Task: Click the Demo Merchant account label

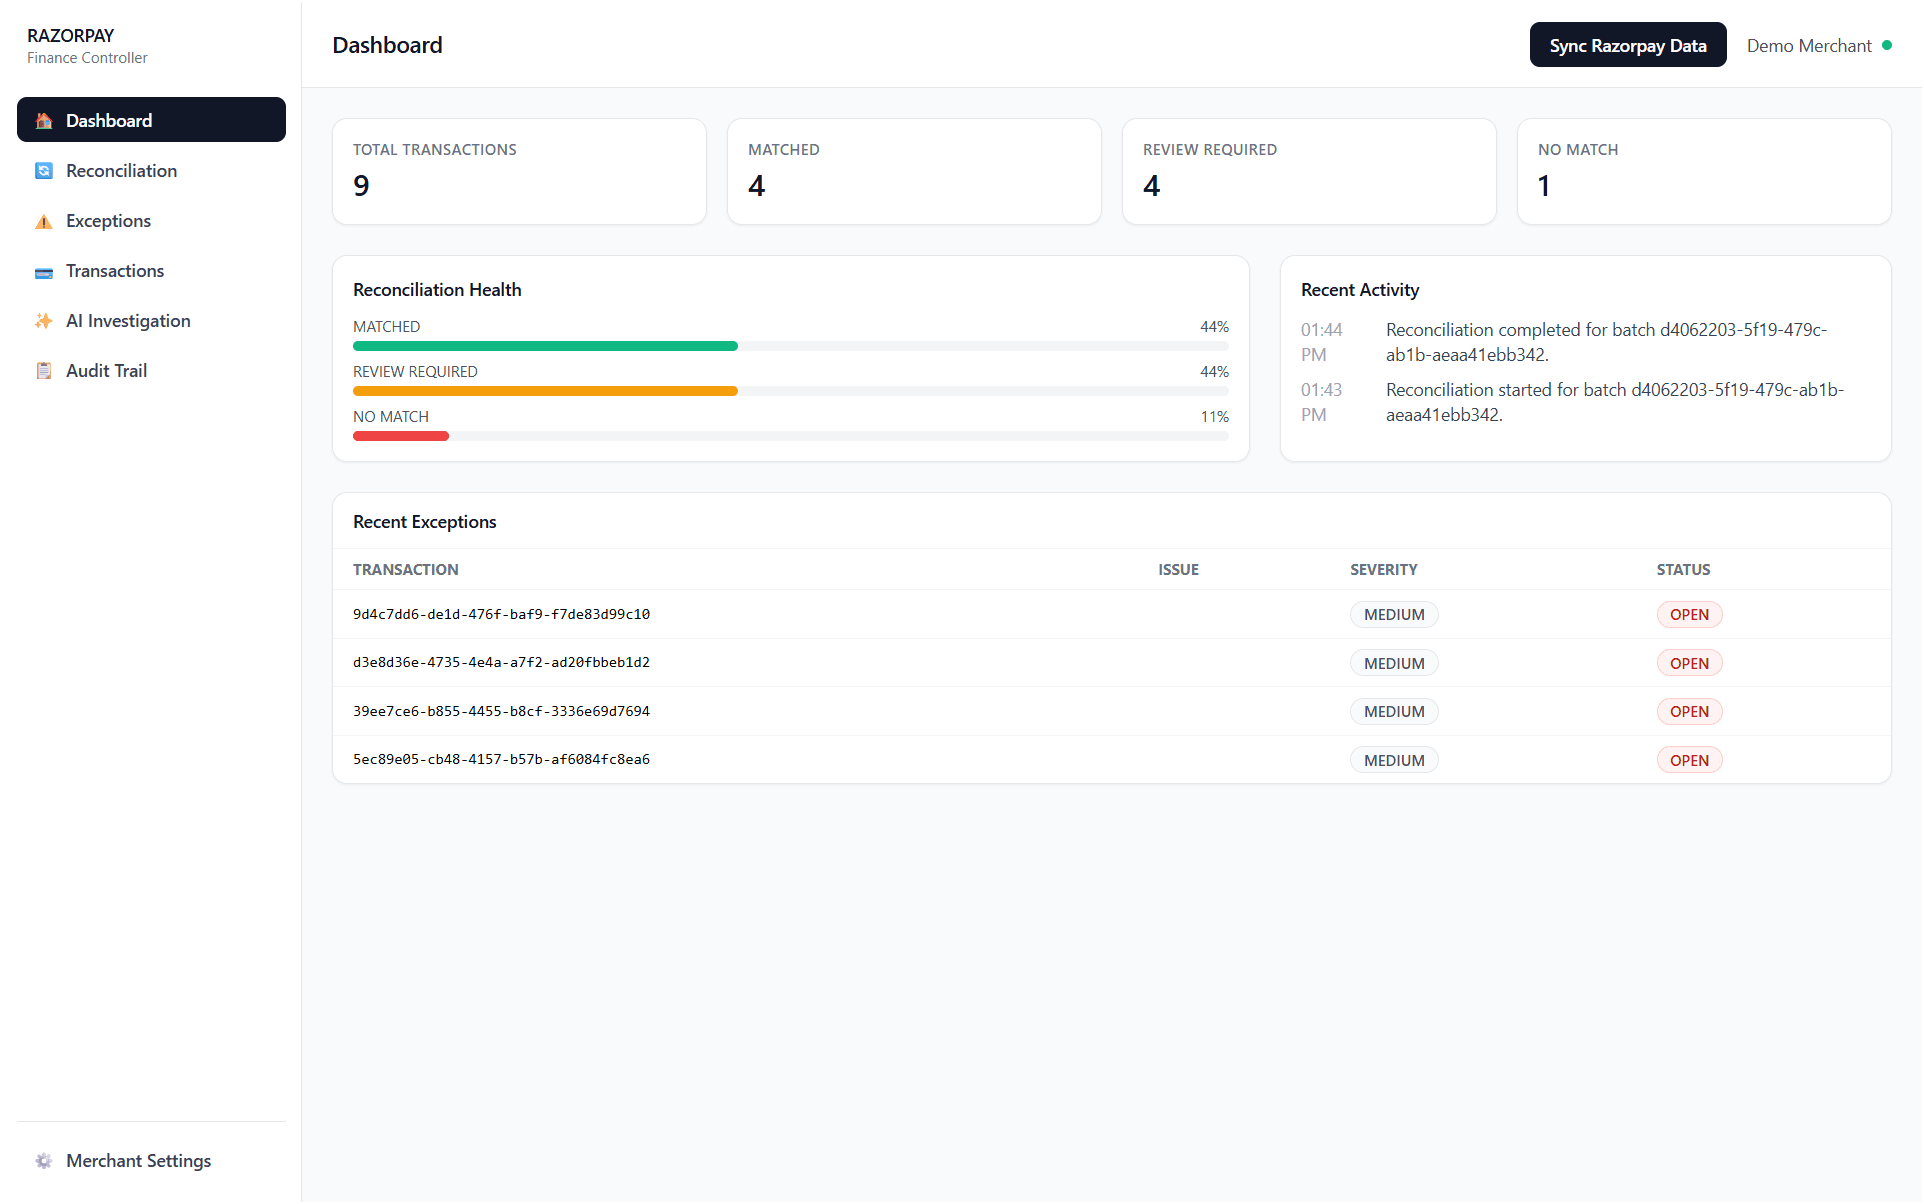Action: coord(1809,46)
